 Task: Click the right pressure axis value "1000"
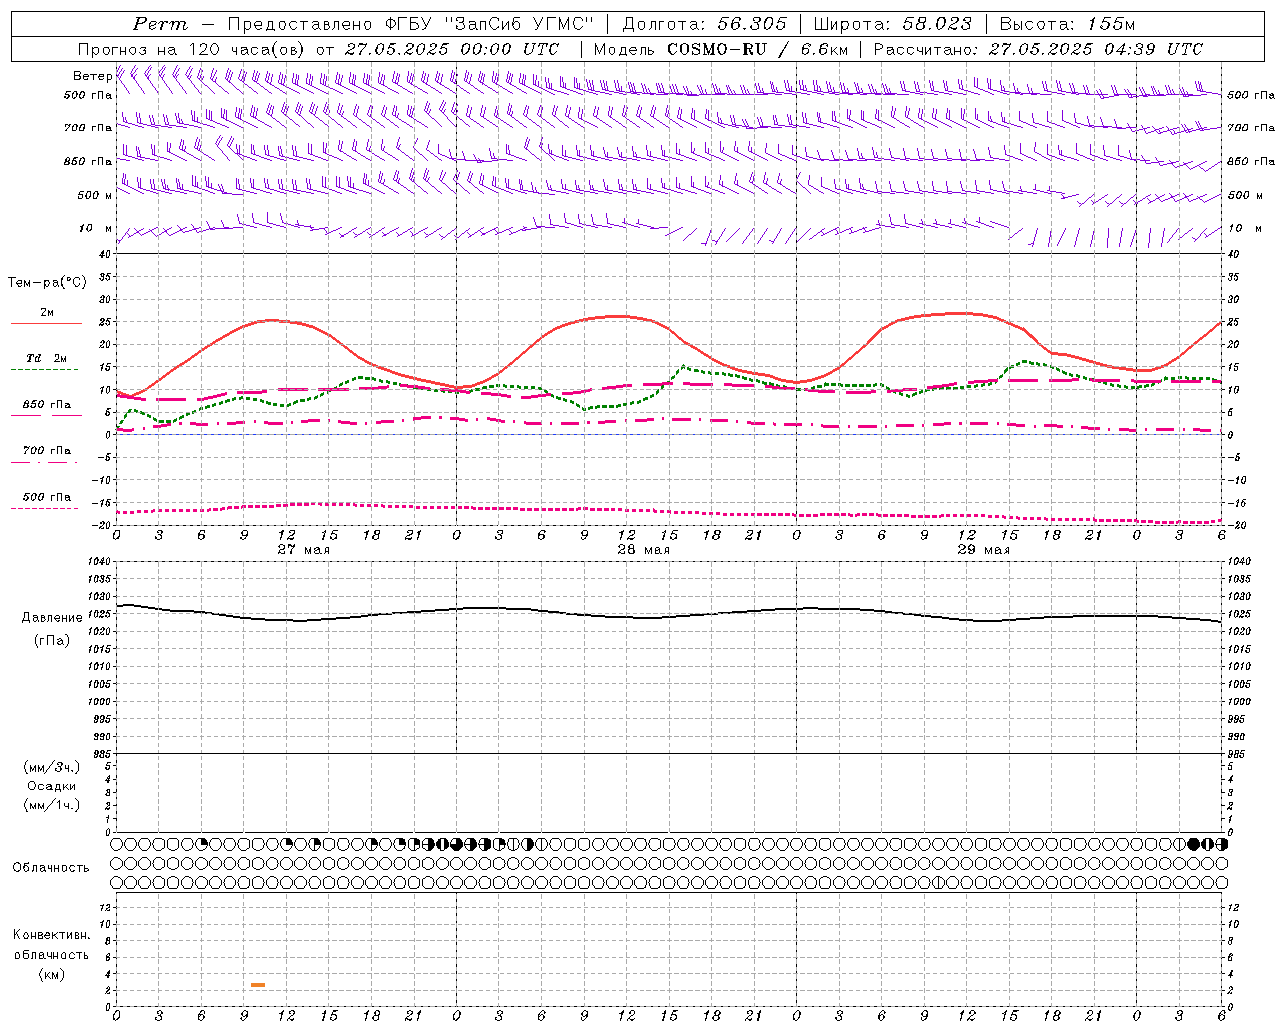click(1239, 702)
